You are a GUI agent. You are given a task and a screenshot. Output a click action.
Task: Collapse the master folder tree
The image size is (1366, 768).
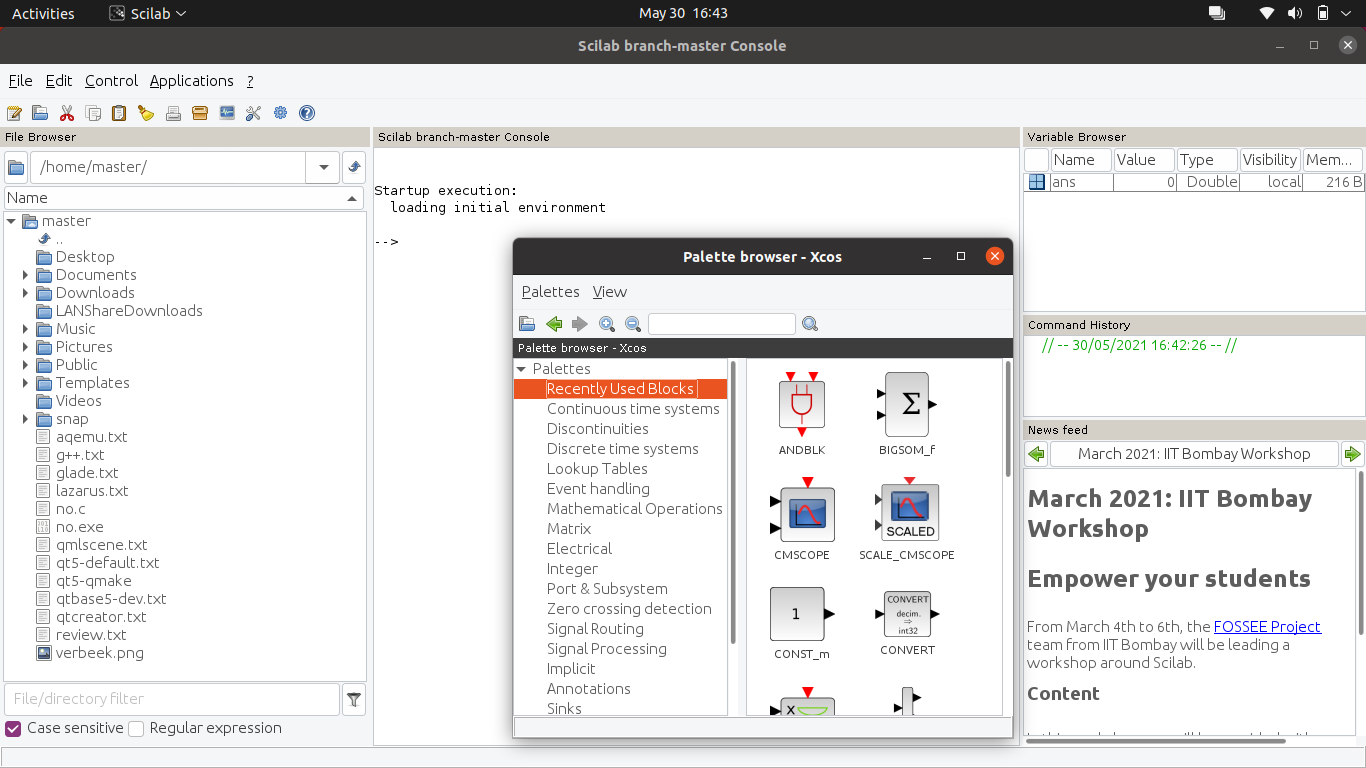11,221
